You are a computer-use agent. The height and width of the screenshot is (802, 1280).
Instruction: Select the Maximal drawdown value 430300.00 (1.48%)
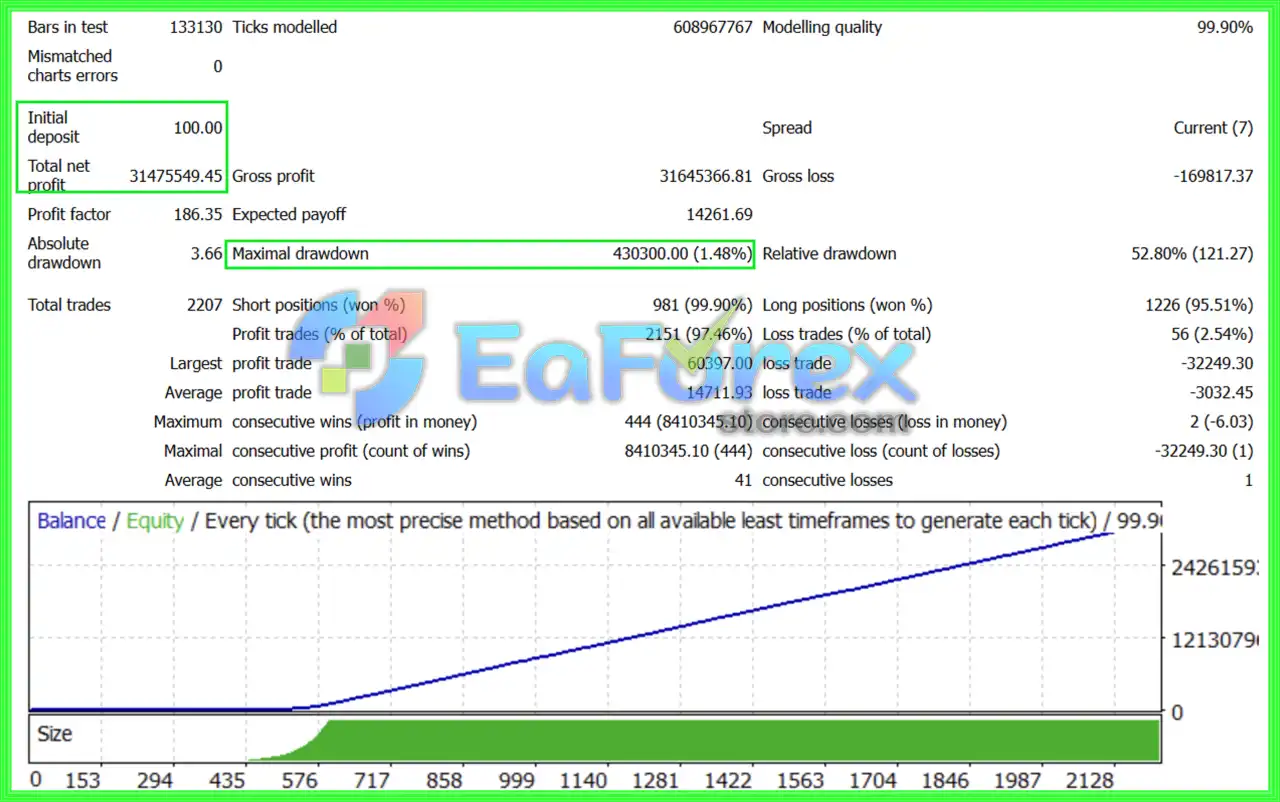pyautogui.click(x=682, y=254)
